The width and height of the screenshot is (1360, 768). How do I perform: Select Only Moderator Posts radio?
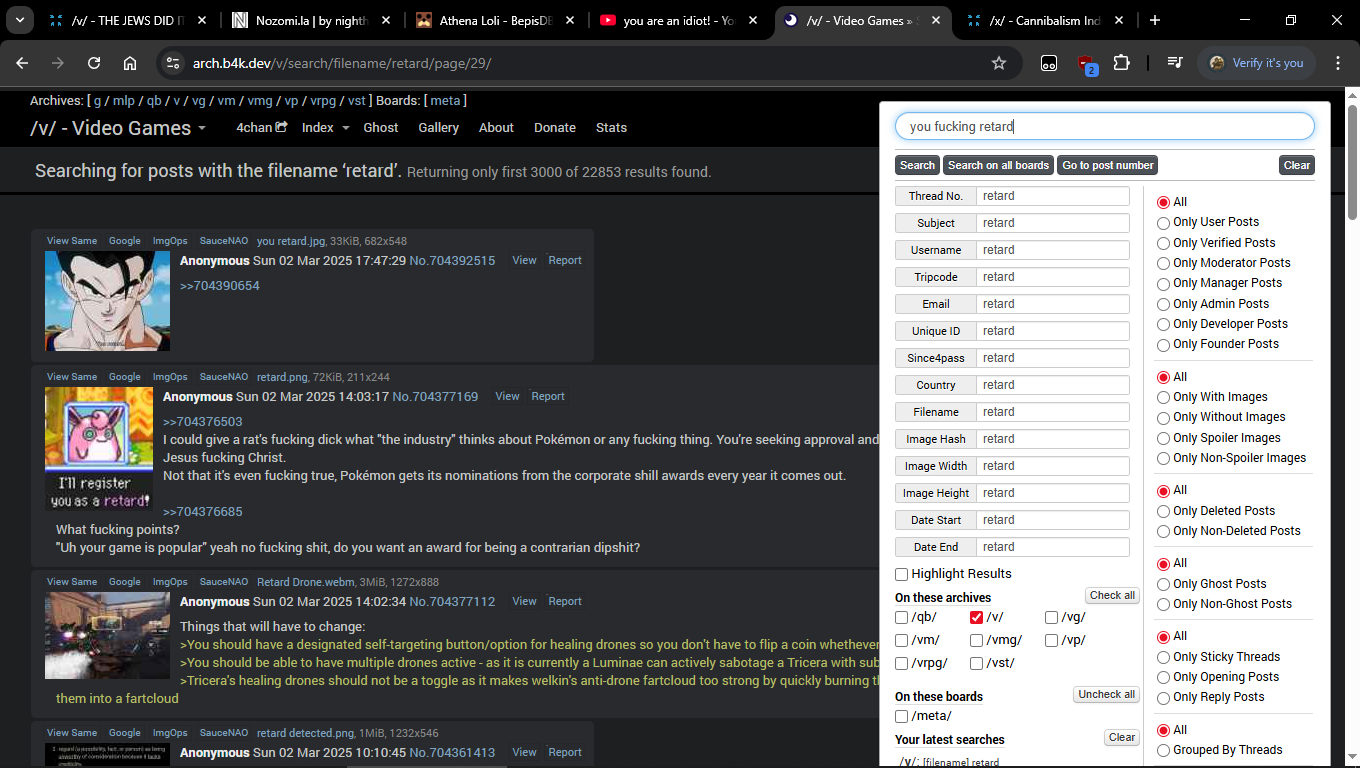tap(1163, 263)
